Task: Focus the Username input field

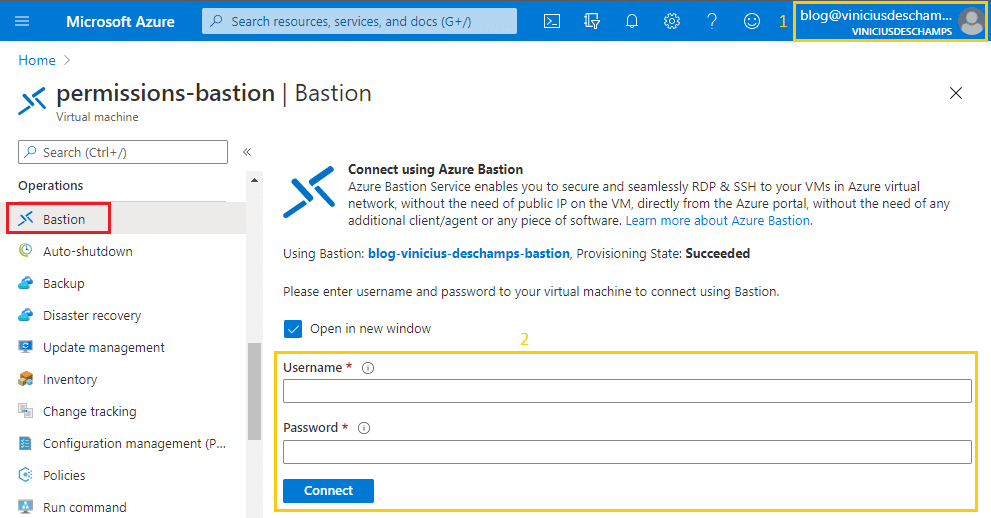Action: [627, 391]
